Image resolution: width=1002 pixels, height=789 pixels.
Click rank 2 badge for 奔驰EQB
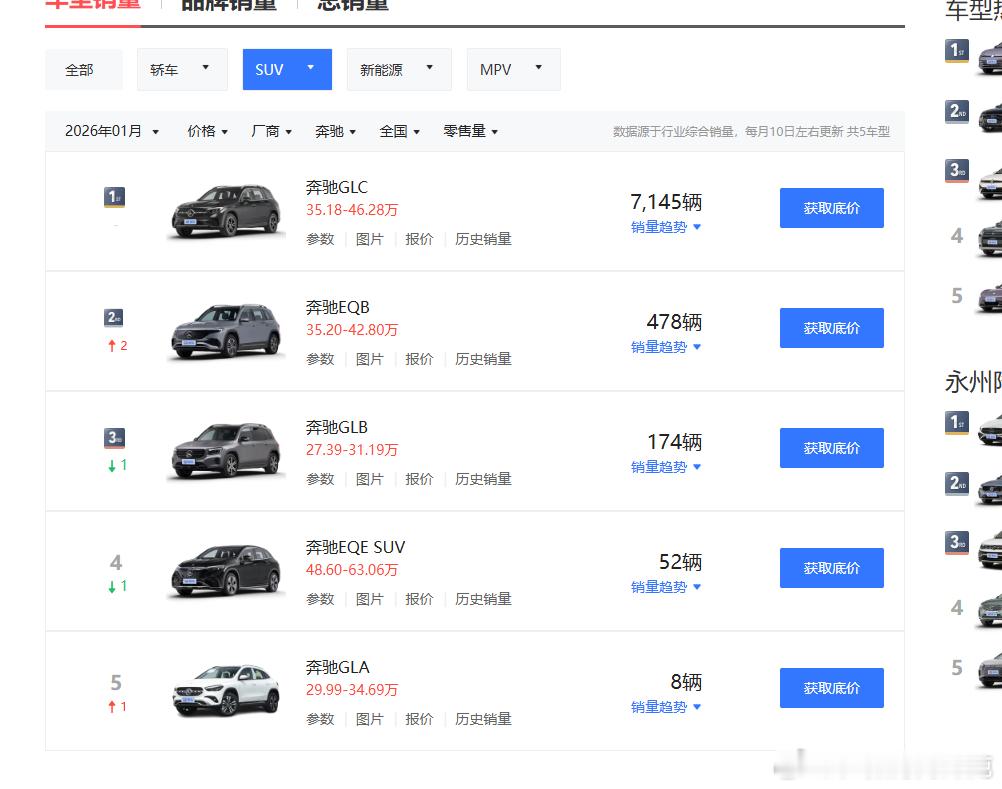114,318
